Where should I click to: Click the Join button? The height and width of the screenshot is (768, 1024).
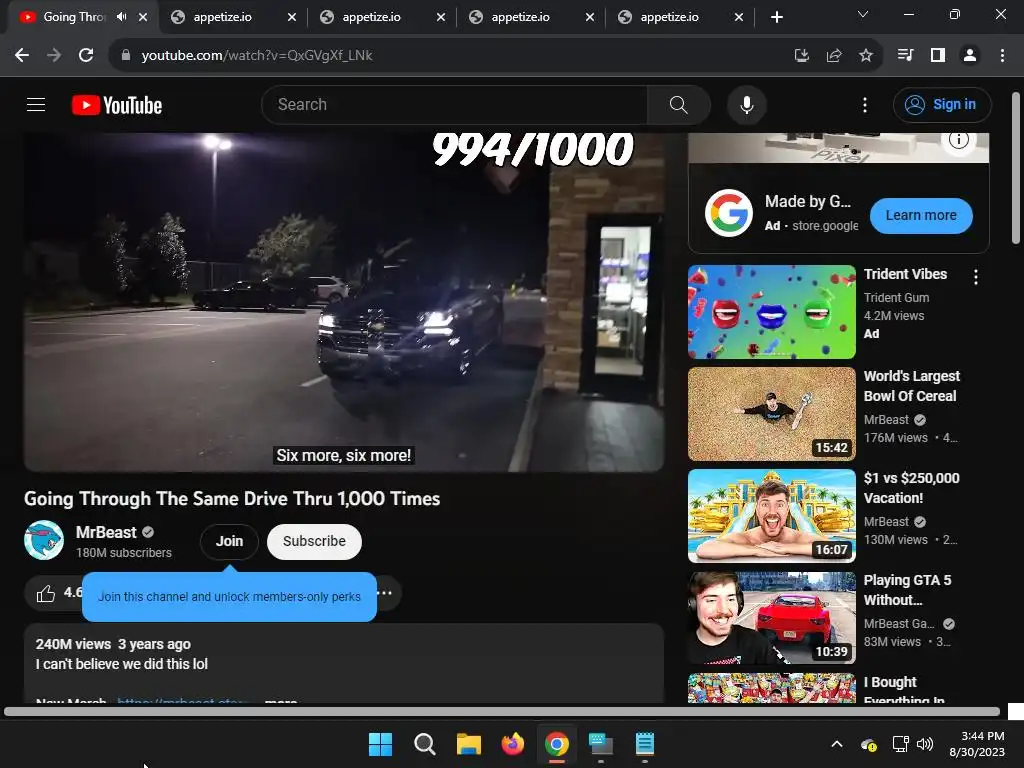click(x=229, y=541)
